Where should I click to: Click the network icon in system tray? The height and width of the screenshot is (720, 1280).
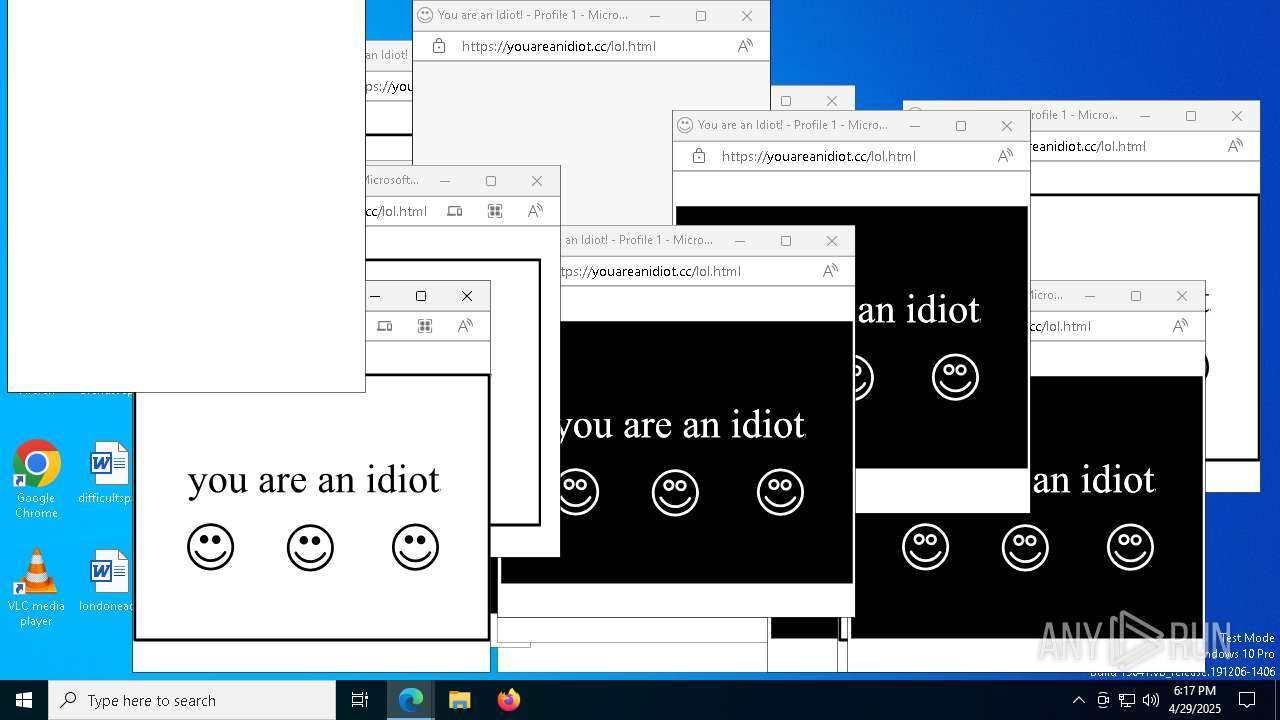[1127, 700]
